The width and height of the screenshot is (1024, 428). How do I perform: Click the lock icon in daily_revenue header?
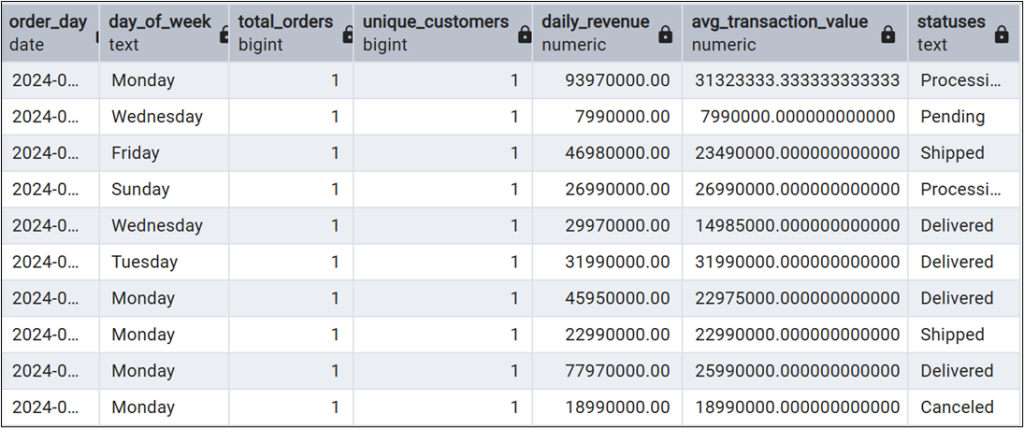[665, 35]
